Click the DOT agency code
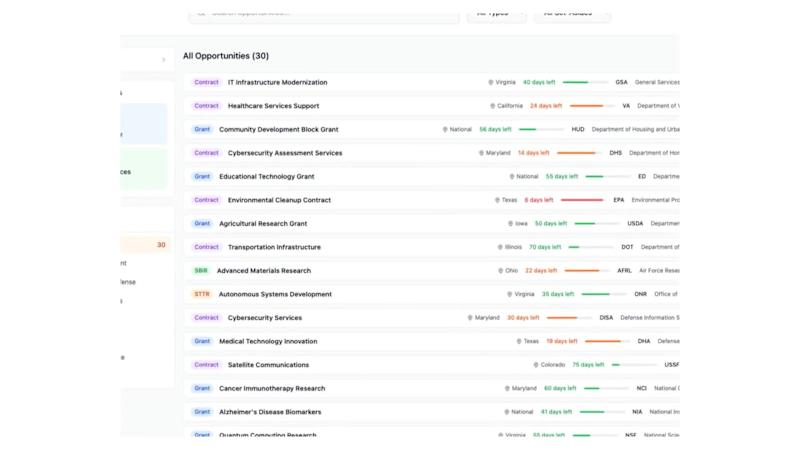The height and width of the screenshot is (450, 800). tap(628, 247)
